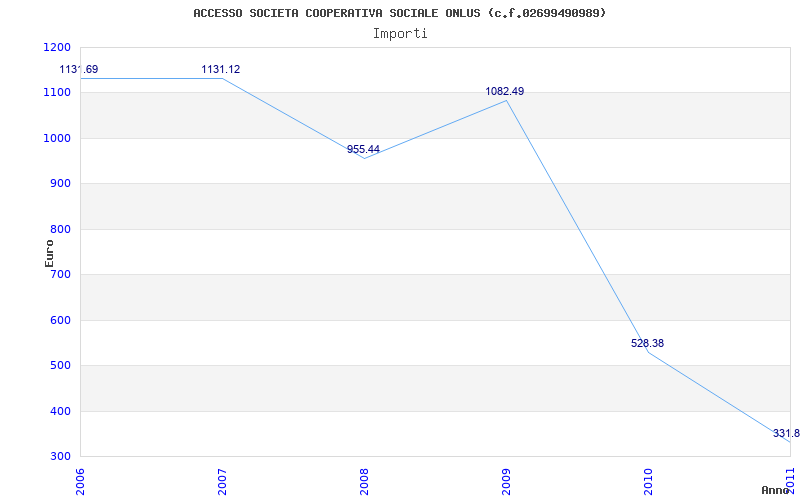Click the Importi subtitle
Viewport: 800px width, 500px height.
(x=400, y=34)
